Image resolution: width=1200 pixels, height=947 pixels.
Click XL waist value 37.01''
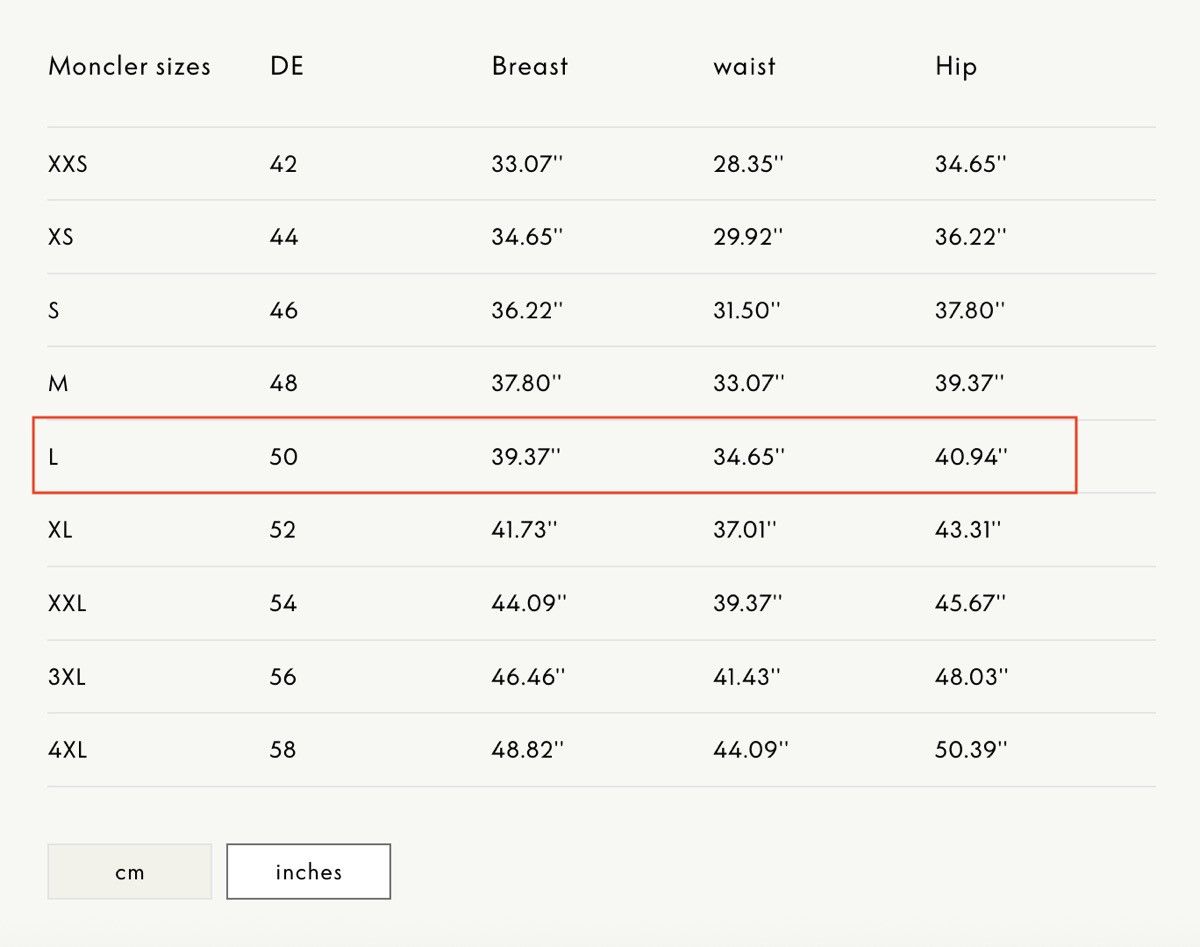click(746, 530)
